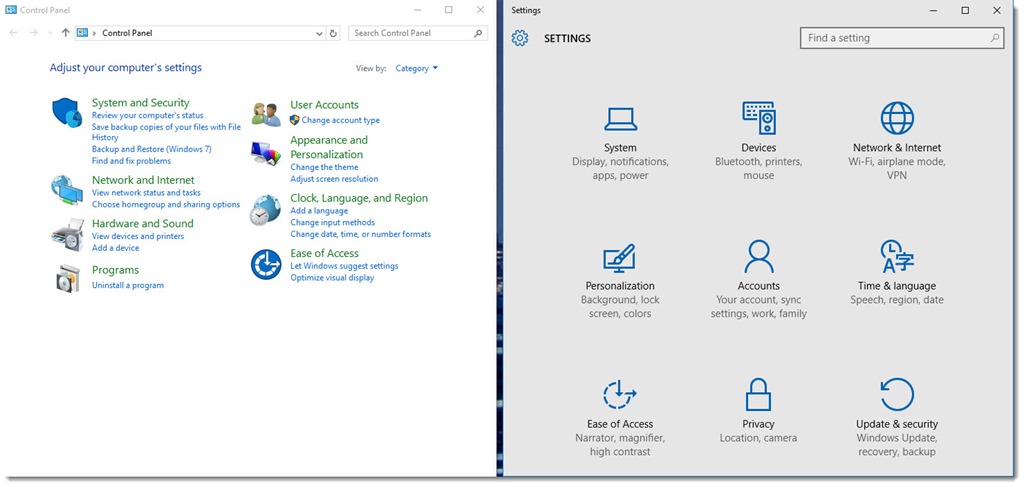This screenshot has height=487, width=1024.
Task: Click the Programs disc box icon
Action: pyautogui.click(x=68, y=278)
